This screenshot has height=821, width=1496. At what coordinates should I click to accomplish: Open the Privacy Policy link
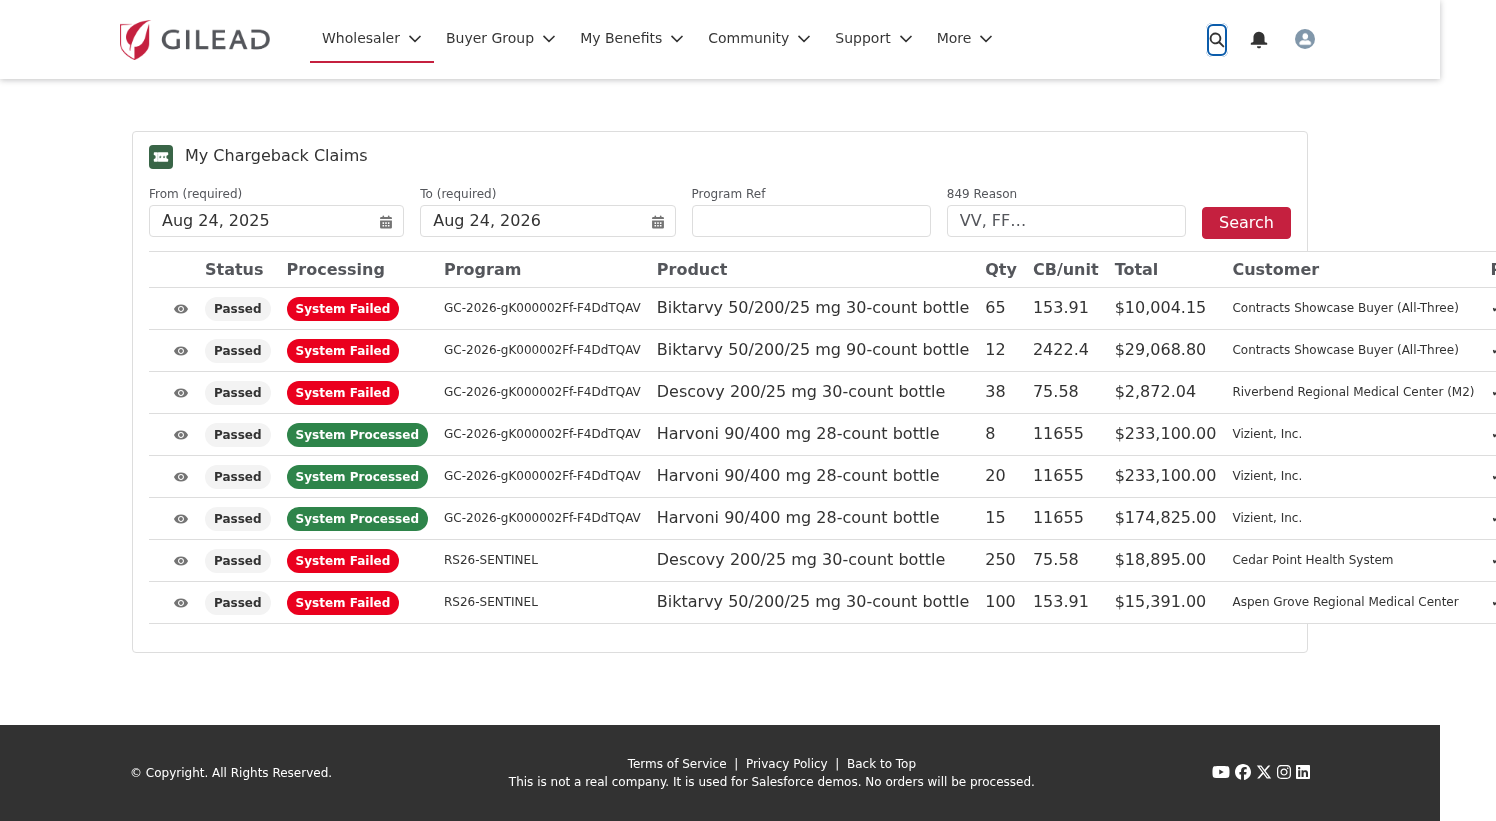pos(787,764)
